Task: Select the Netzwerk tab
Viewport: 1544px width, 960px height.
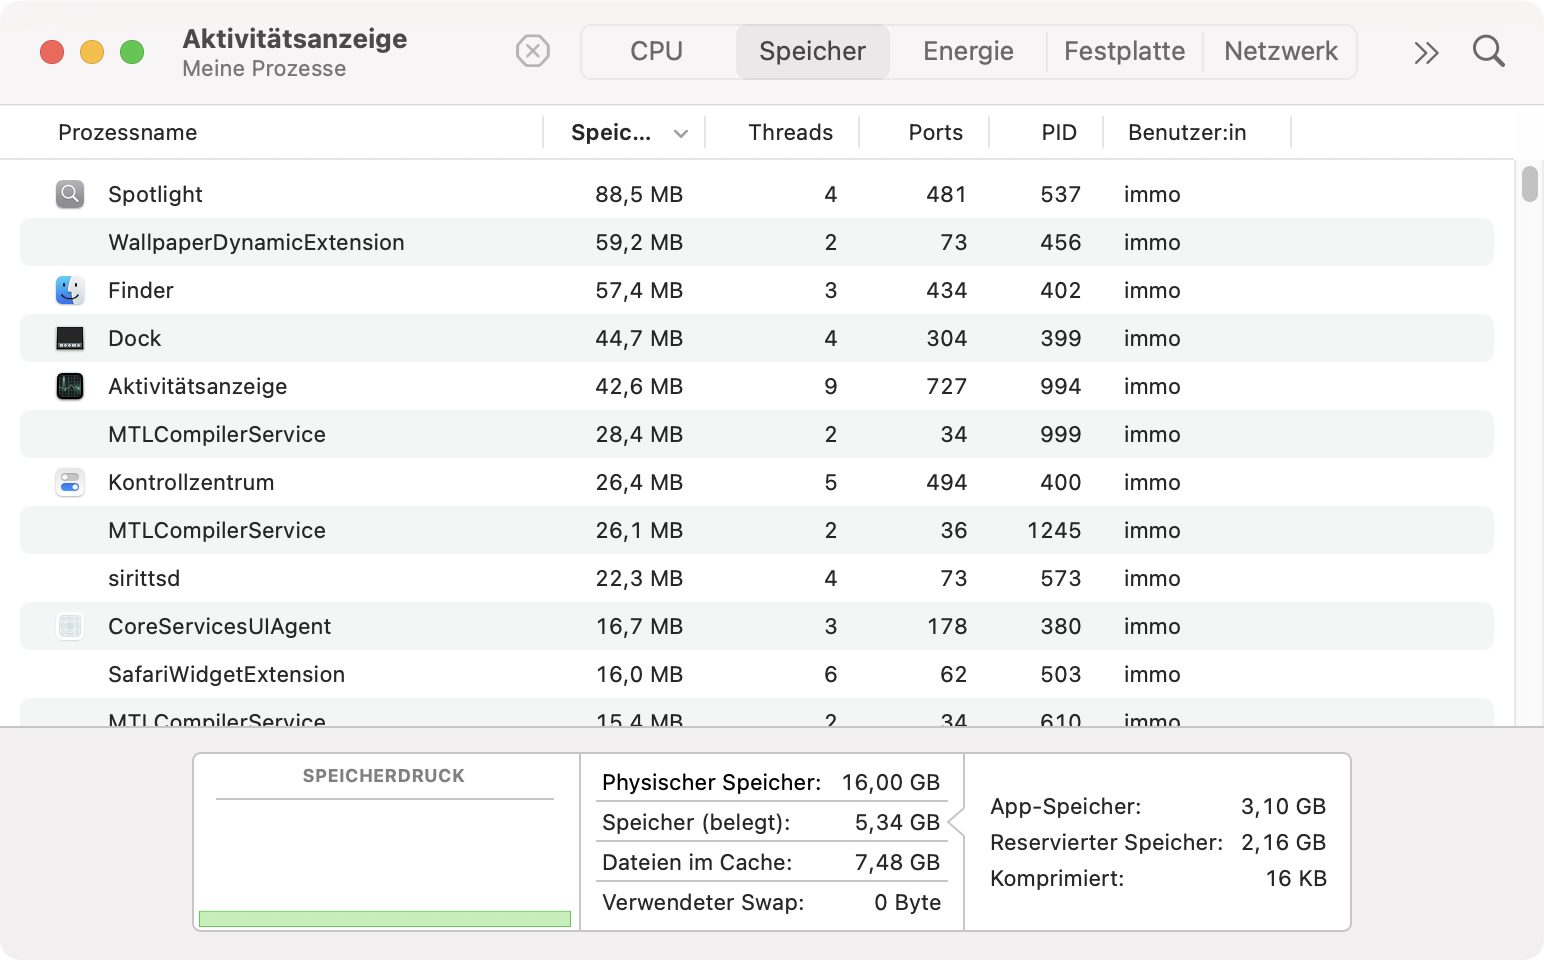Action: pyautogui.click(x=1280, y=51)
